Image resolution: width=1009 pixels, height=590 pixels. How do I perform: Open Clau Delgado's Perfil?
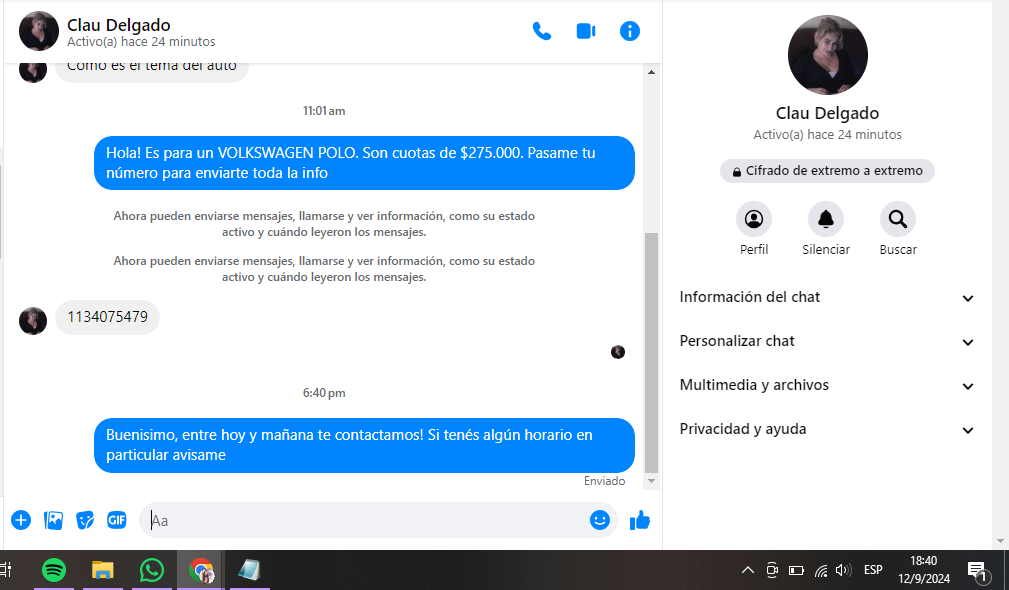pos(754,219)
